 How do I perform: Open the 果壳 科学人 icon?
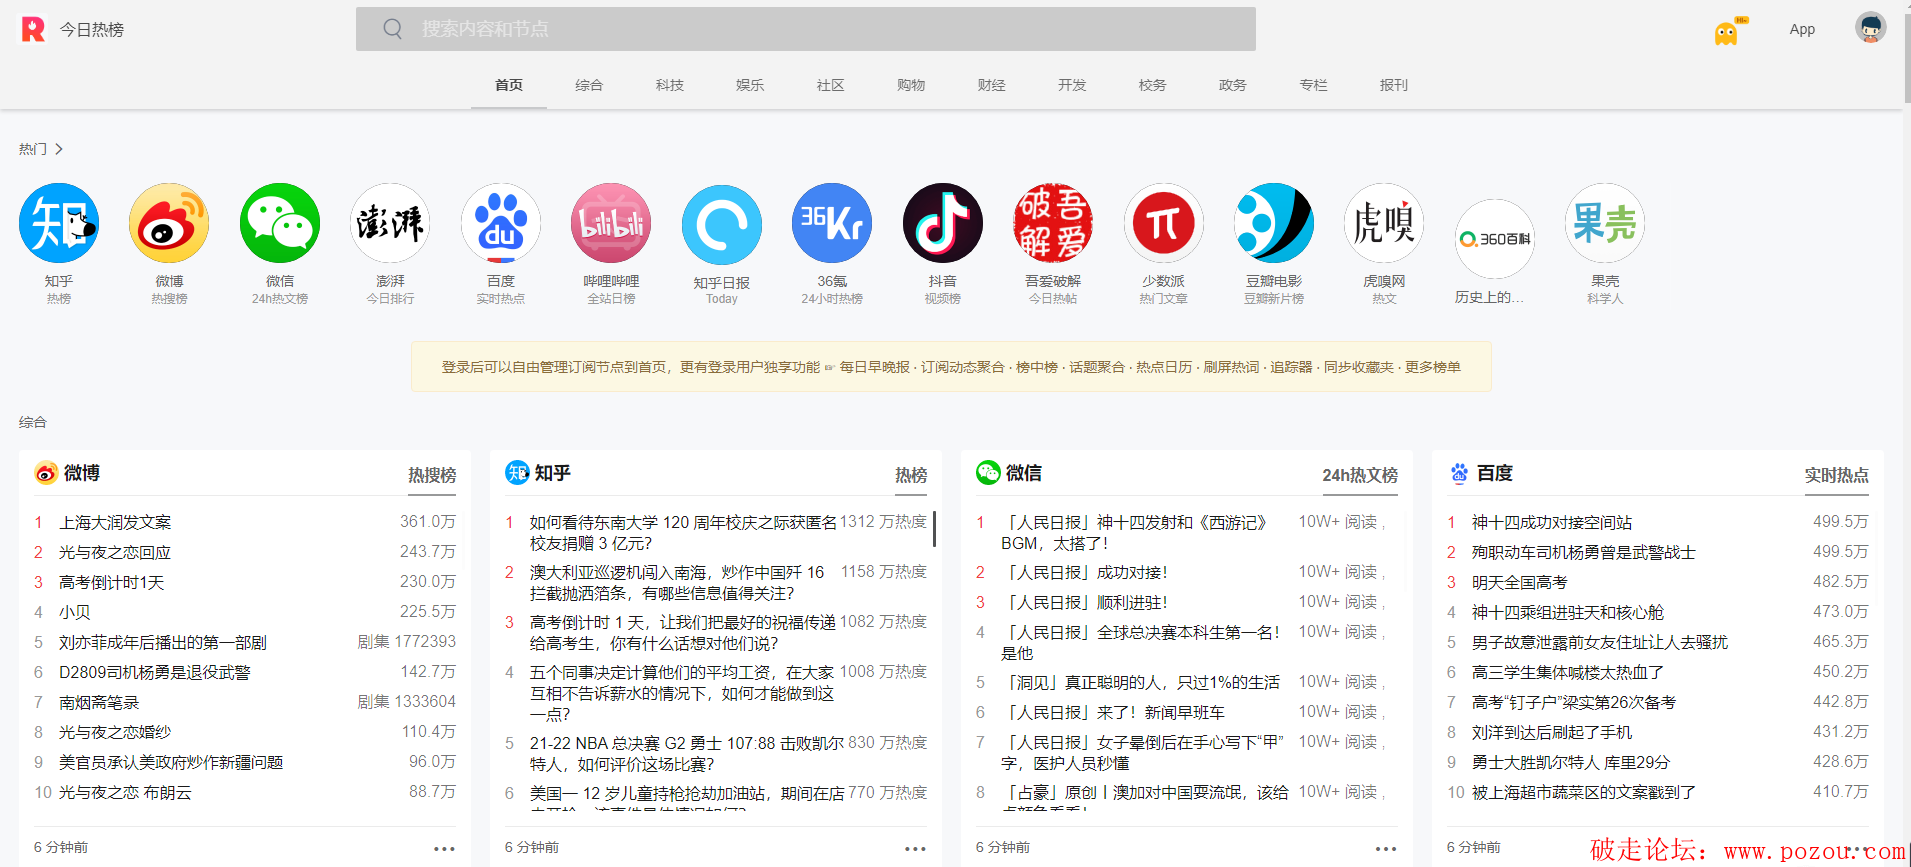(1605, 223)
